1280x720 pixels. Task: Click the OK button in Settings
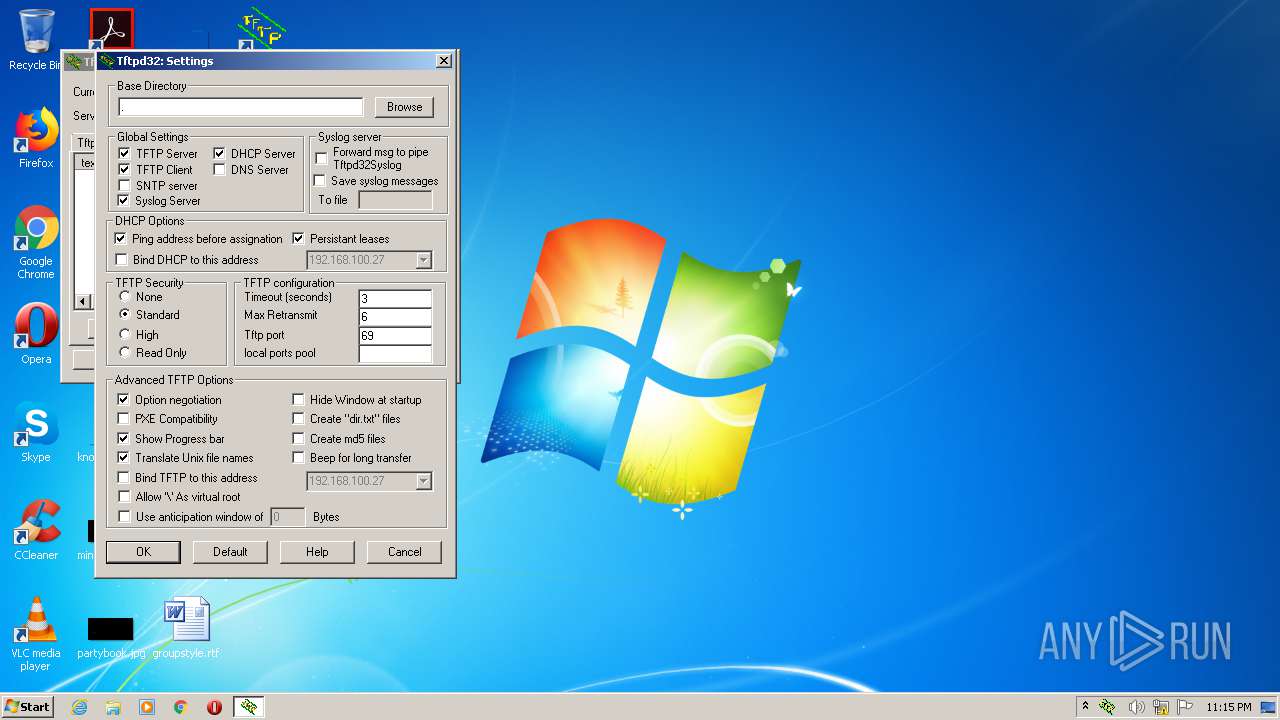(143, 552)
